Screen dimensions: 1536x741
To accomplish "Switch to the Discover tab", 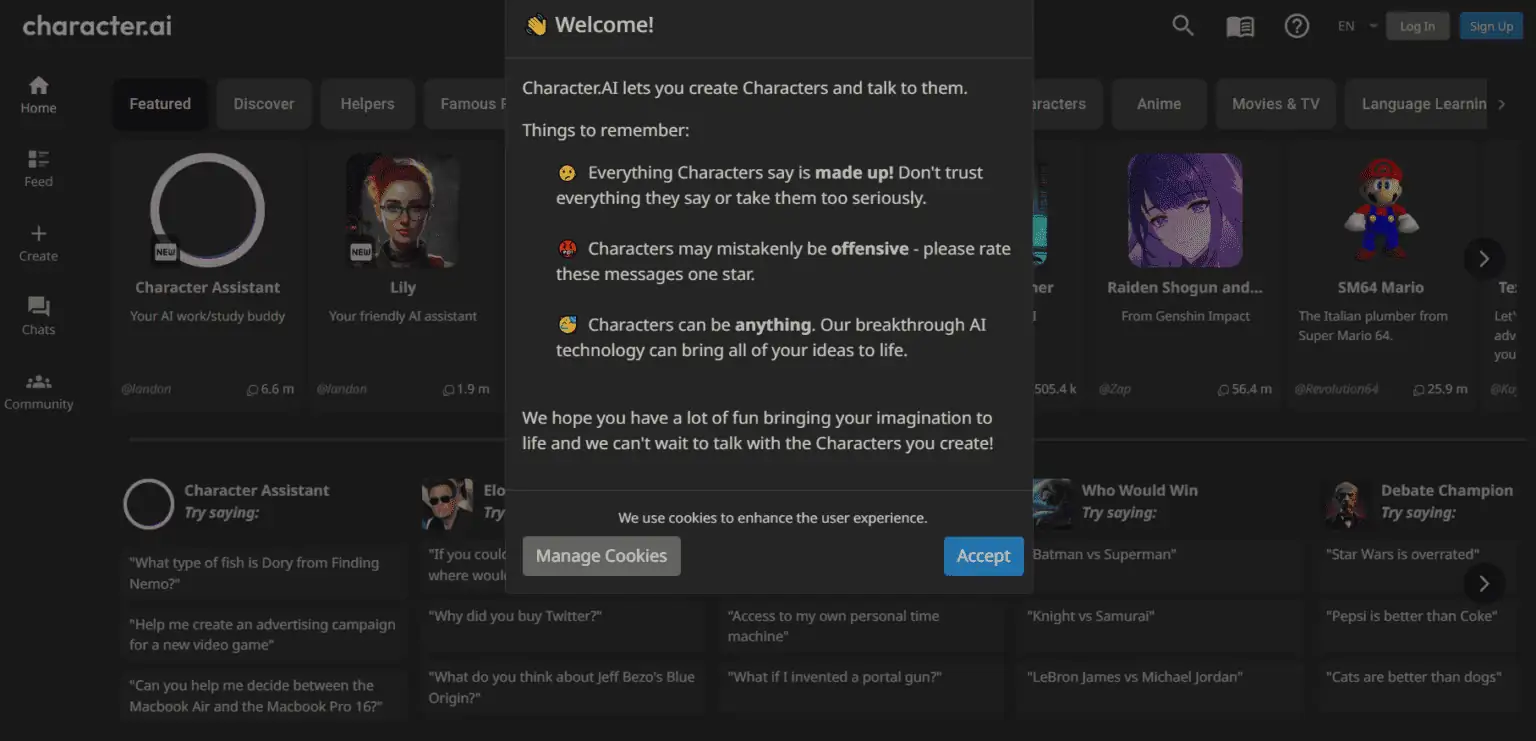I will pos(264,104).
